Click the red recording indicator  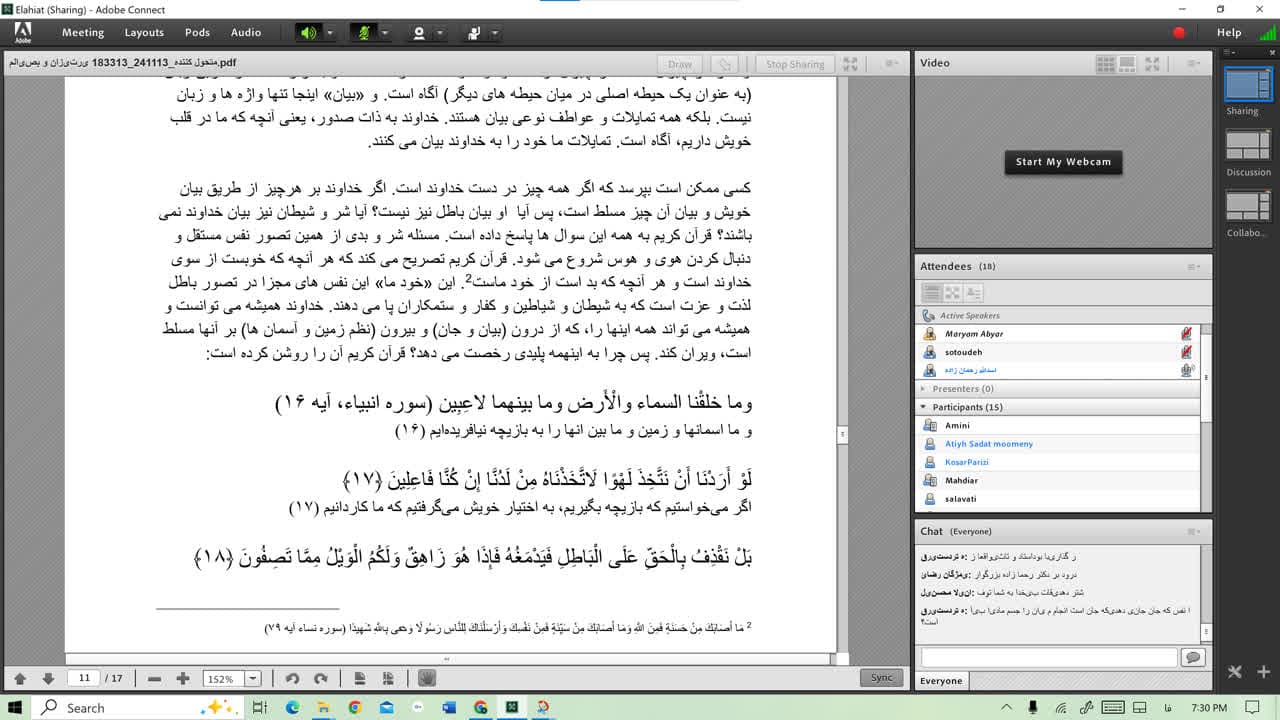[1179, 32]
